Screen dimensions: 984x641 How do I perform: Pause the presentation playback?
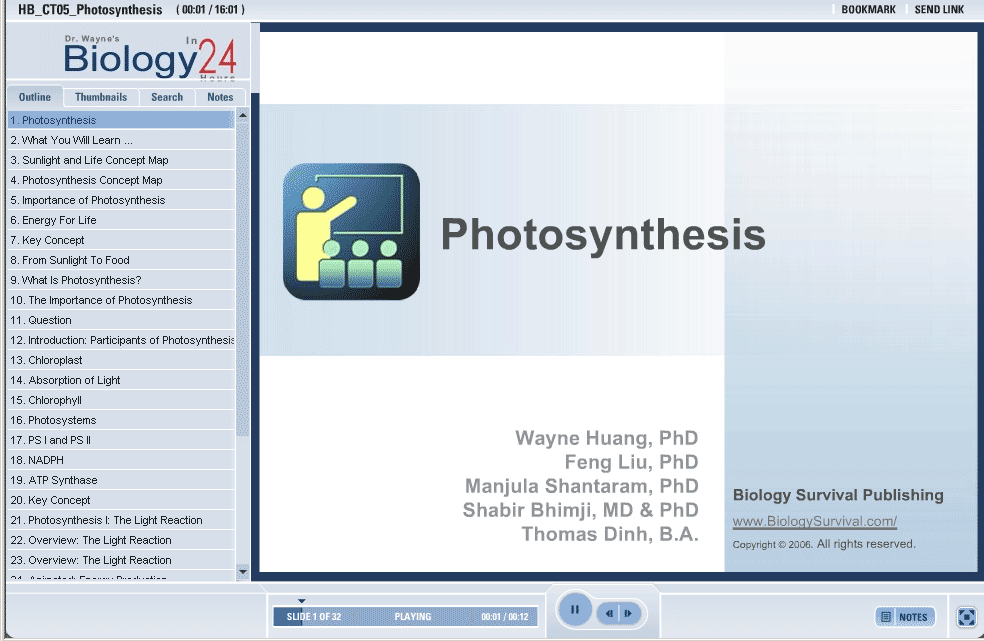tap(575, 609)
